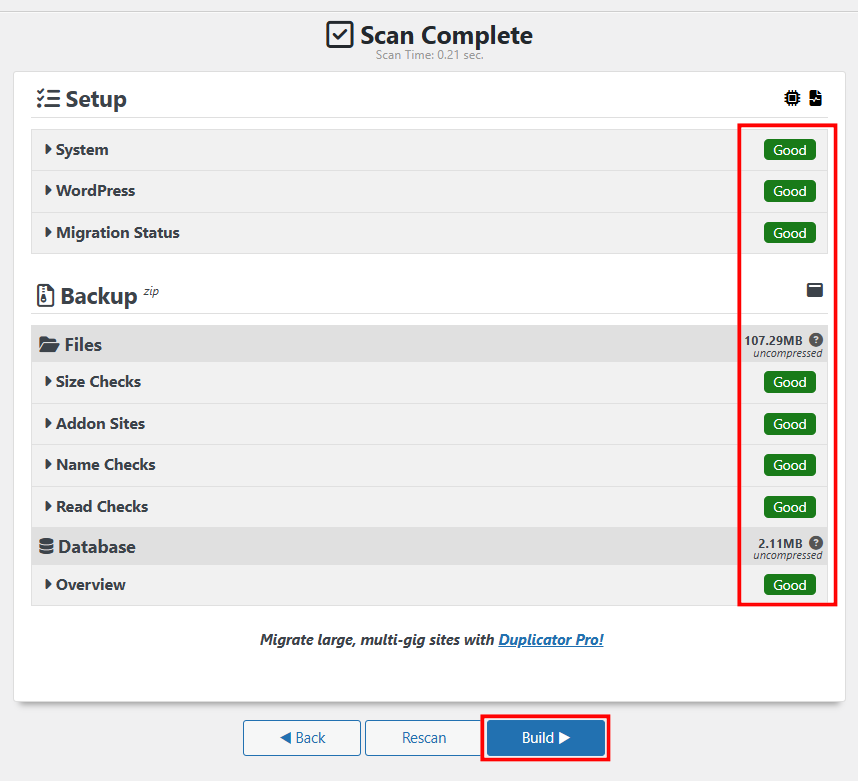858x781 pixels.
Task: Click the Setup checklist icon
Action: [x=48, y=99]
